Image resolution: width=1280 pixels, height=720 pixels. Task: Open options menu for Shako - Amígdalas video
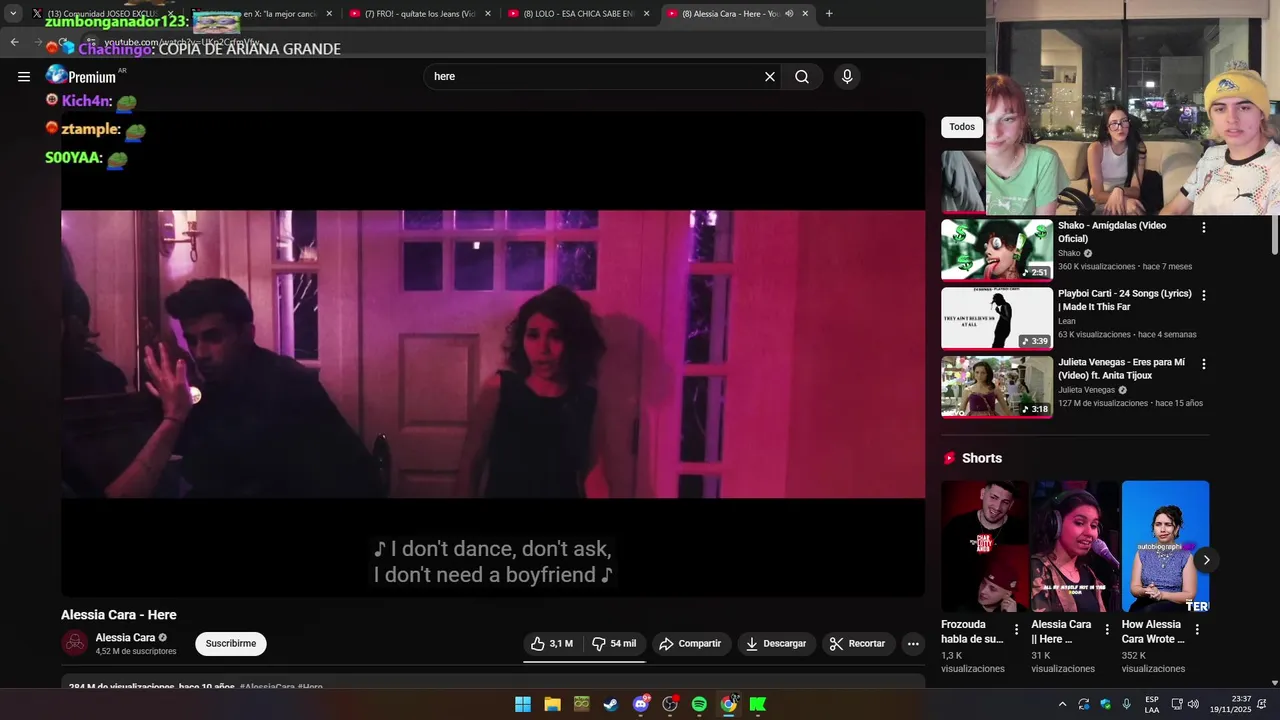(x=1203, y=227)
